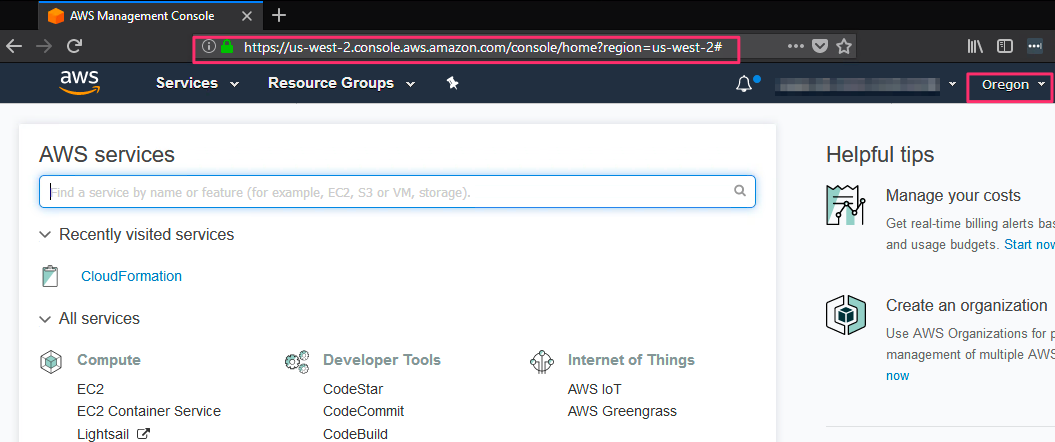The height and width of the screenshot is (442, 1055).
Task: Click the Internet of Things icon
Action: pos(542,361)
